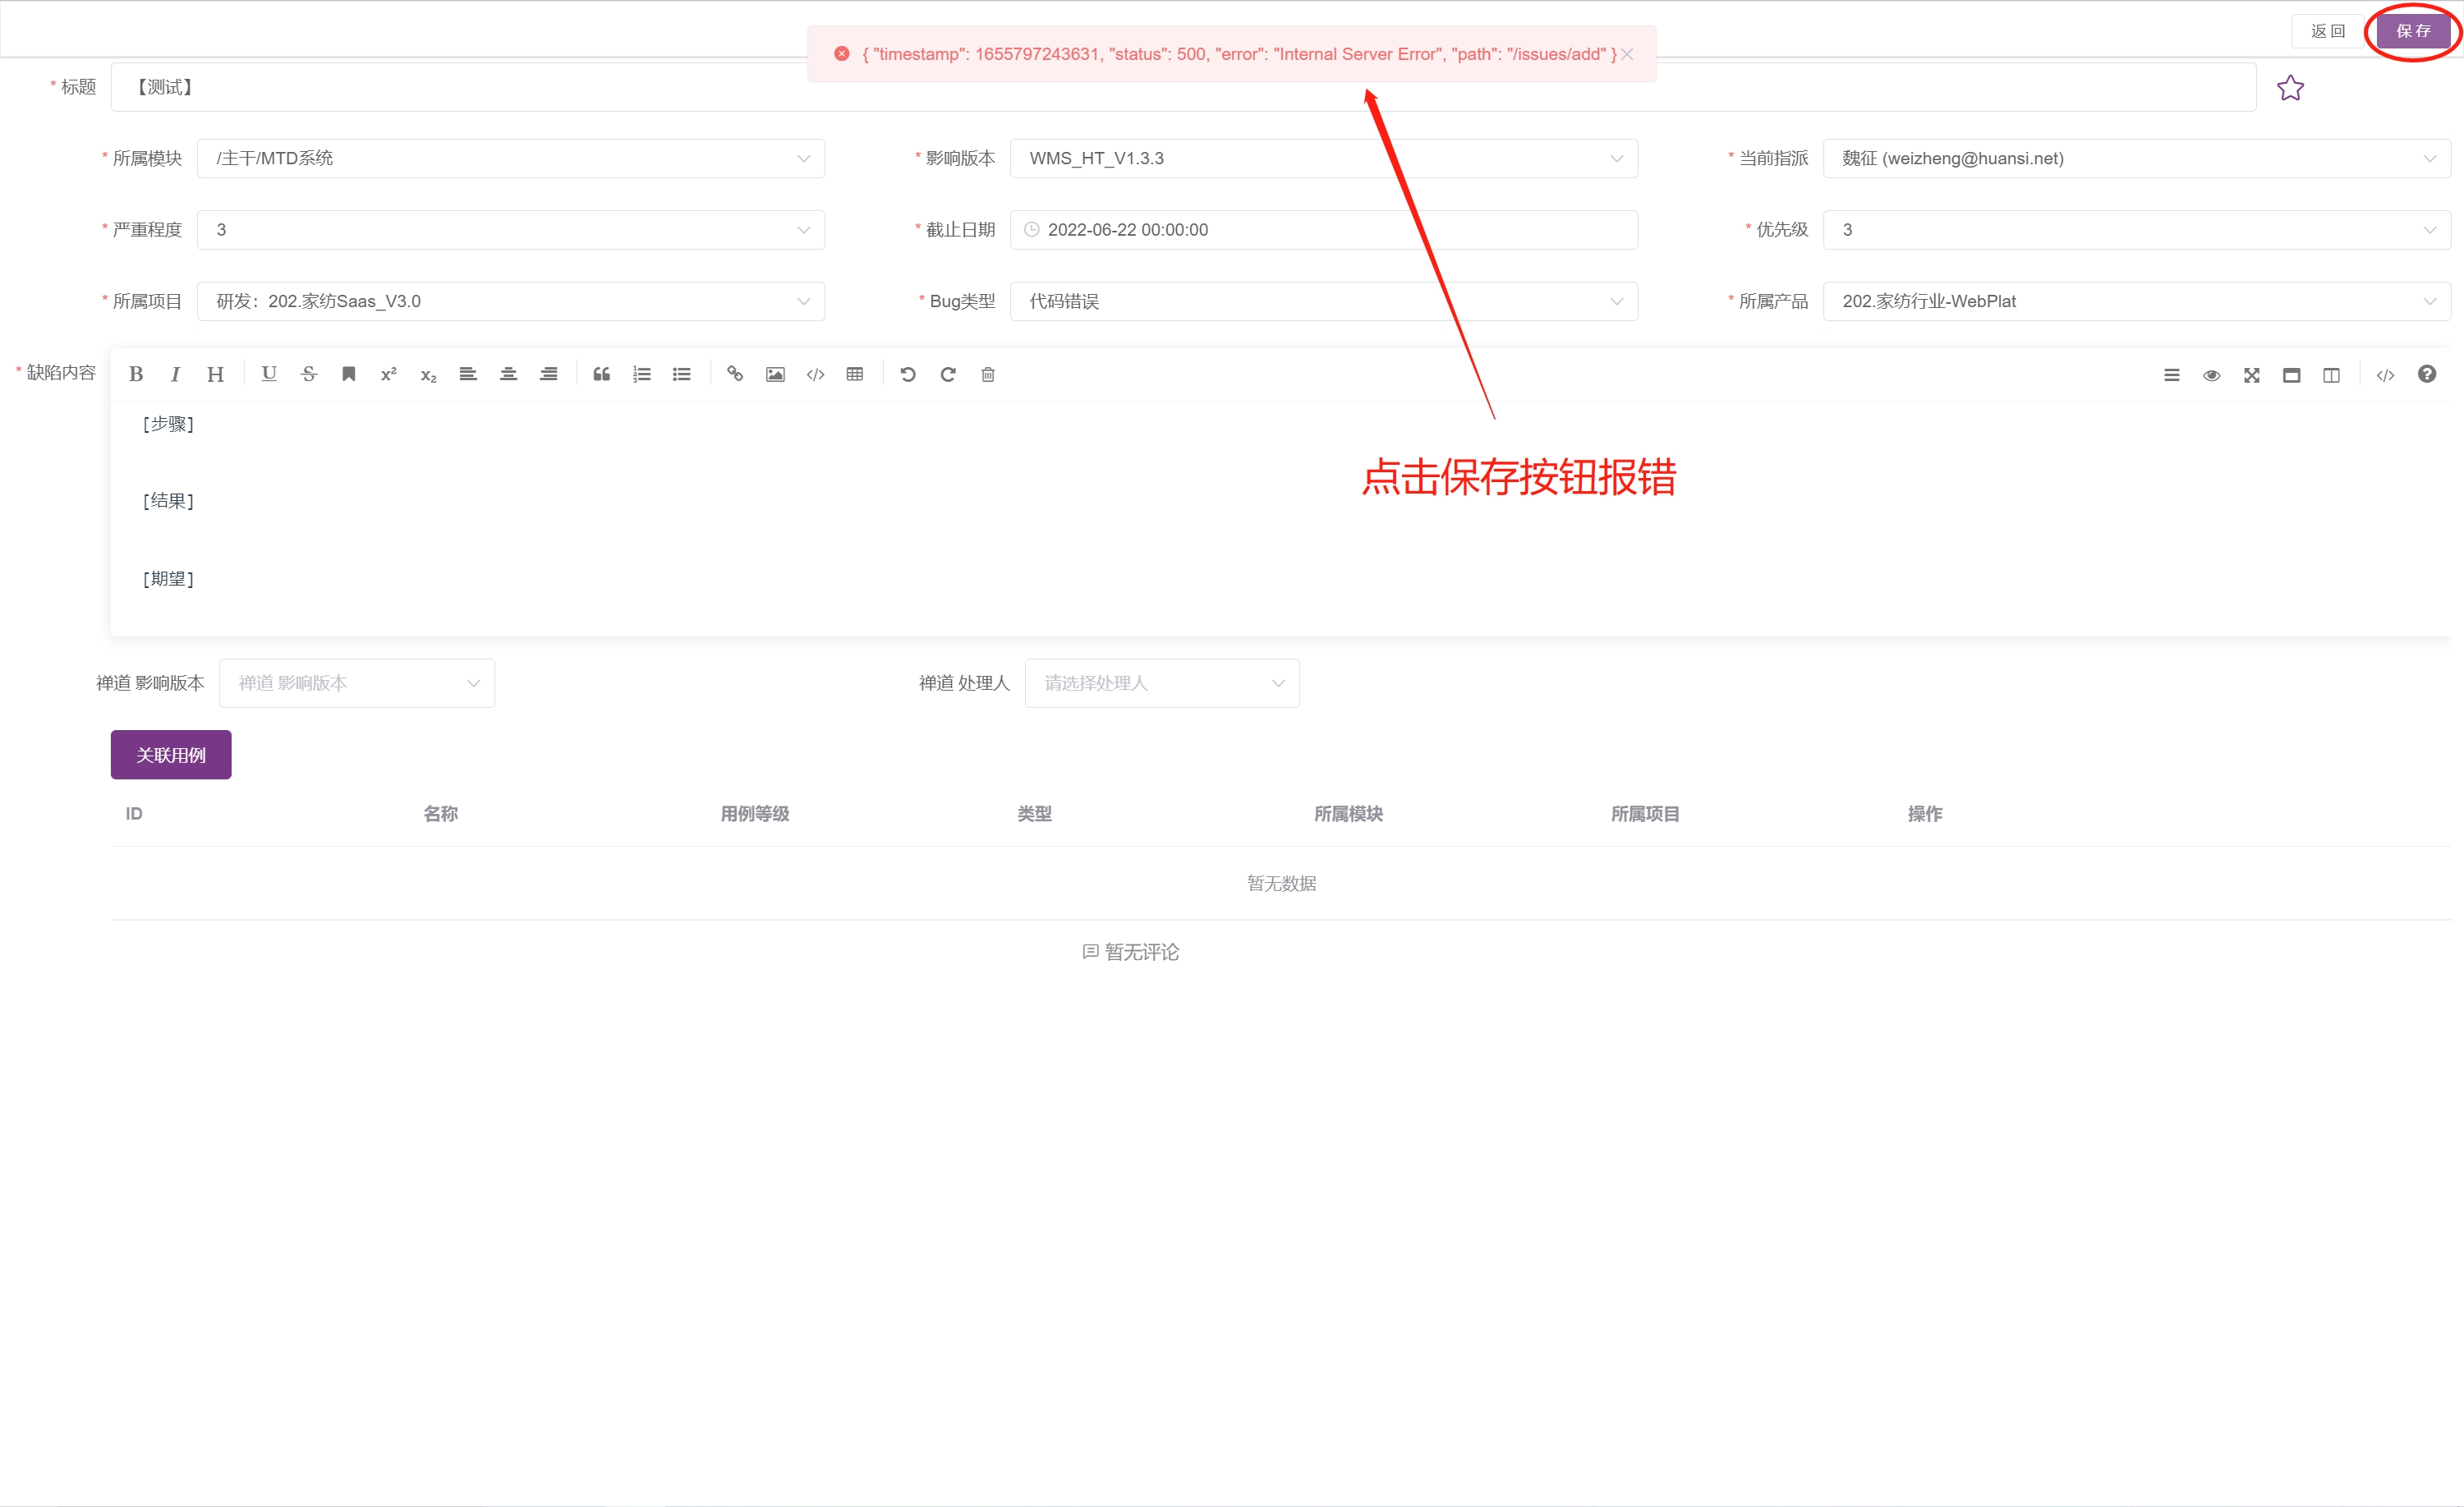The height and width of the screenshot is (1507, 2464).
Task: Click the 保存 save button
Action: point(2413,30)
